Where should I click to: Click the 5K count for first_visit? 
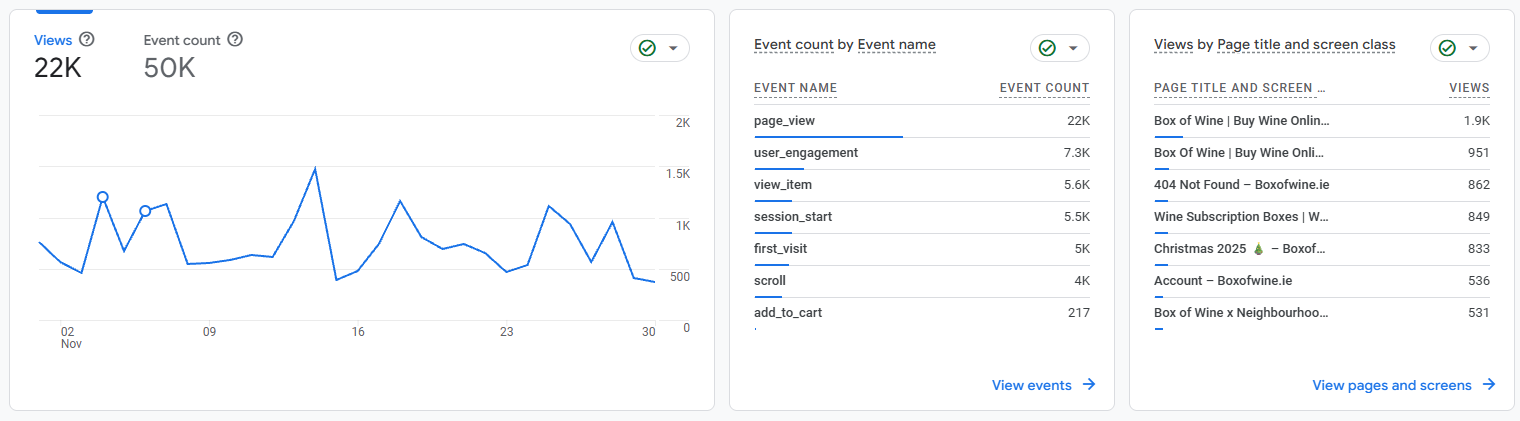(x=1081, y=248)
